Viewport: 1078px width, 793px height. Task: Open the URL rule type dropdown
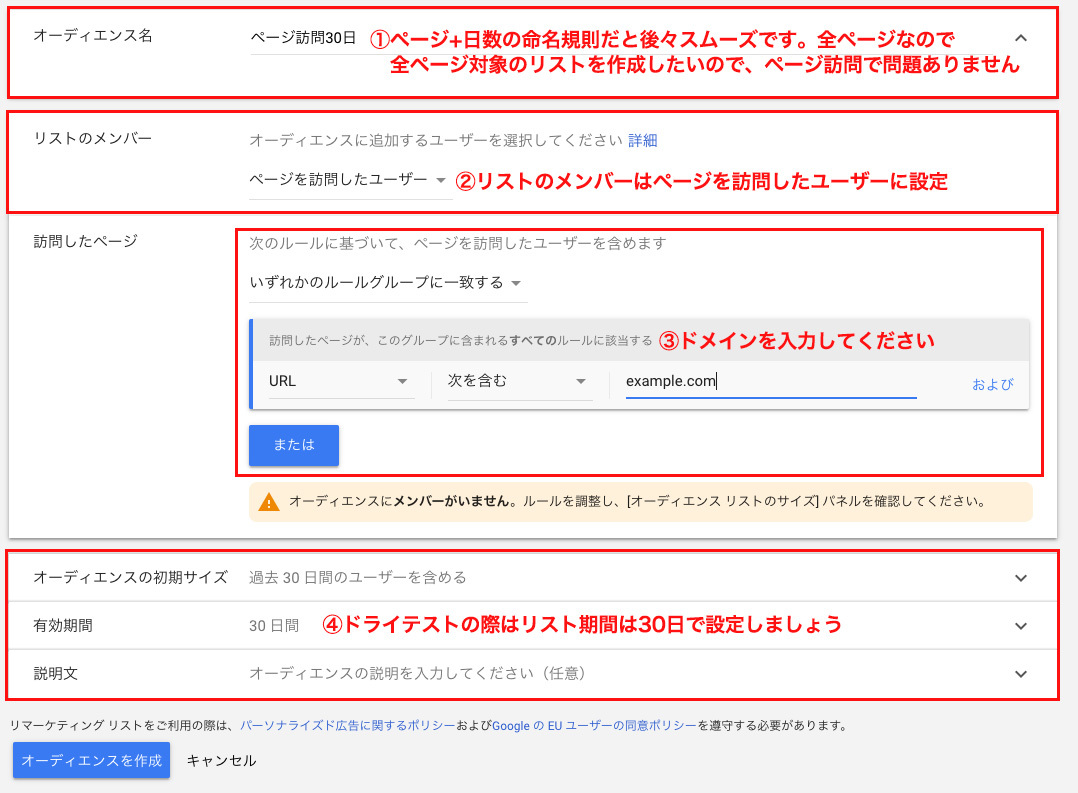tap(340, 381)
